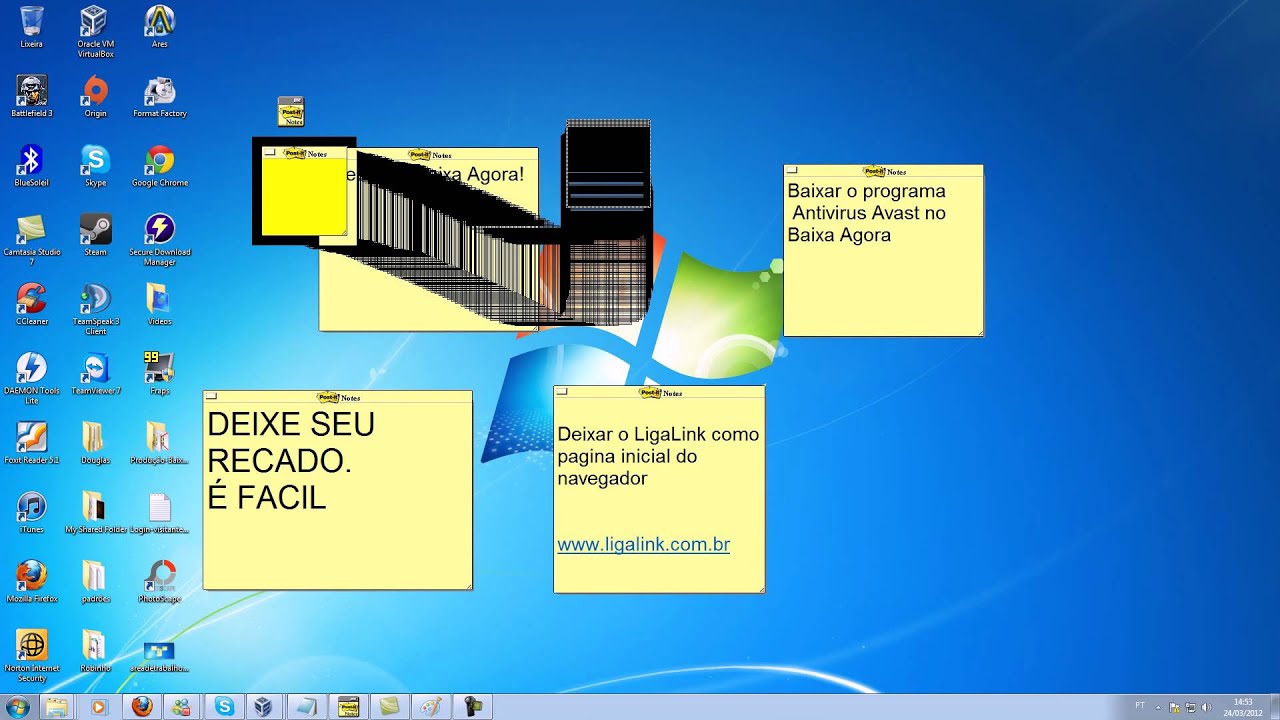The image size is (1280, 720).
Task: Click the PhotoScape desktop shortcut
Action: (x=160, y=580)
